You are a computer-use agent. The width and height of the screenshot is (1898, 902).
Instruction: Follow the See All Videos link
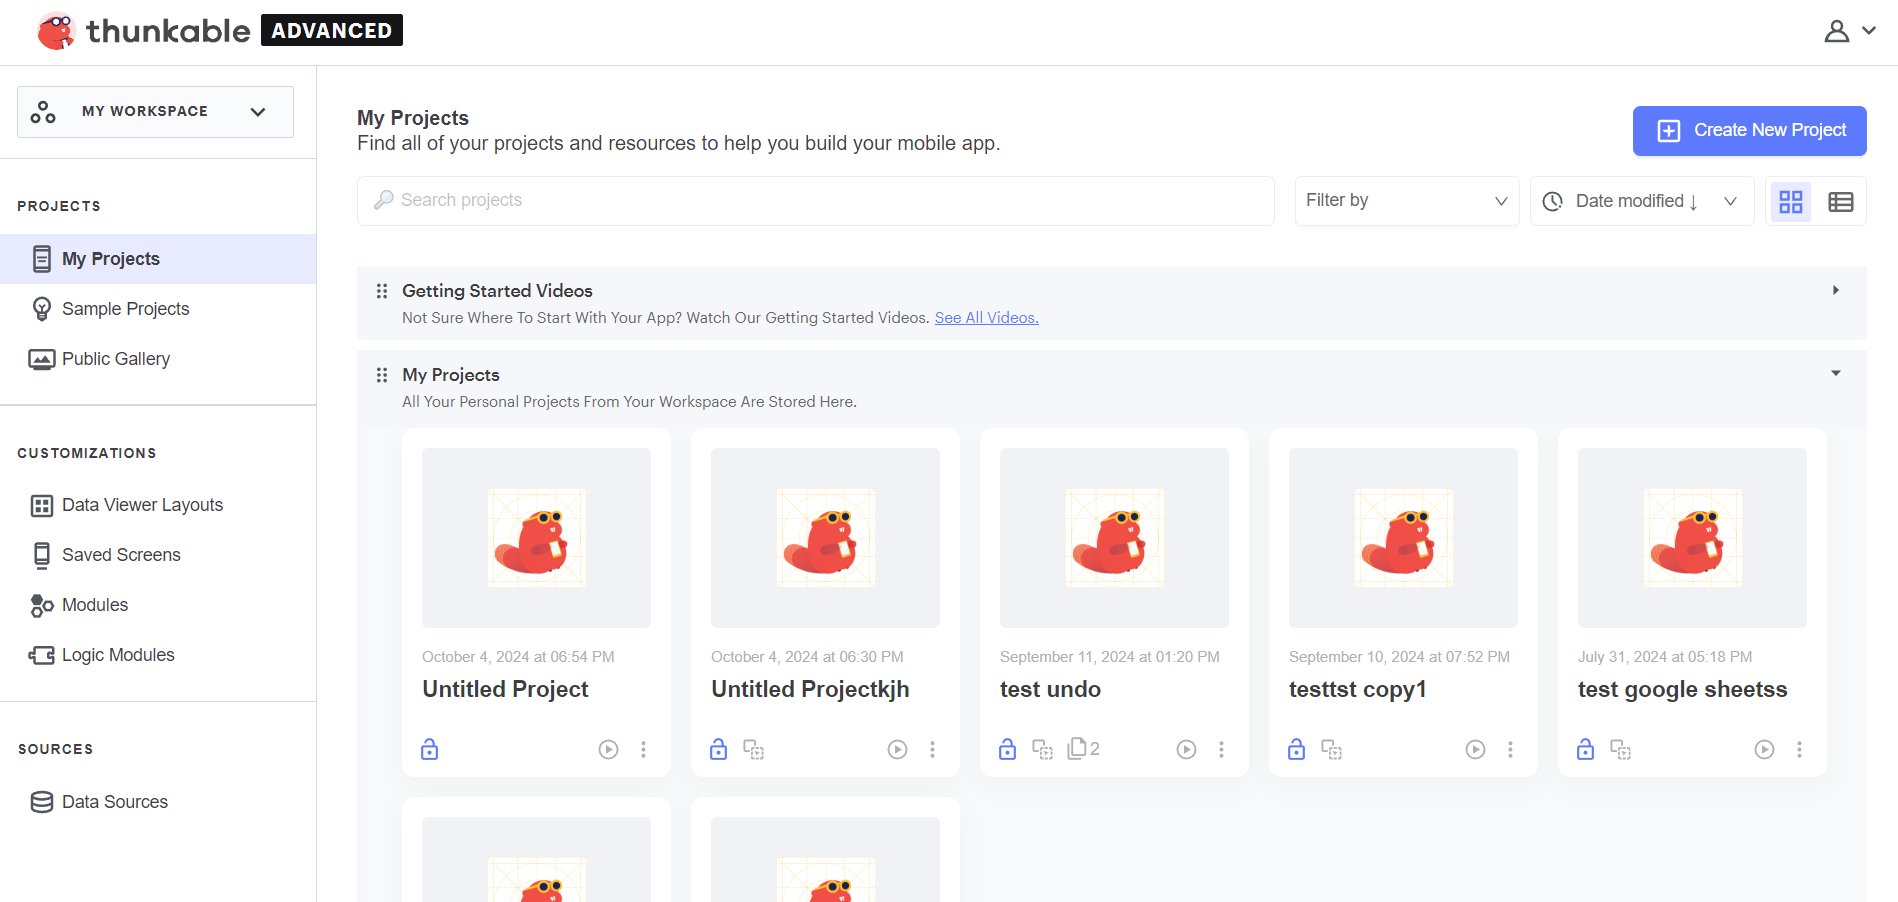click(x=986, y=318)
